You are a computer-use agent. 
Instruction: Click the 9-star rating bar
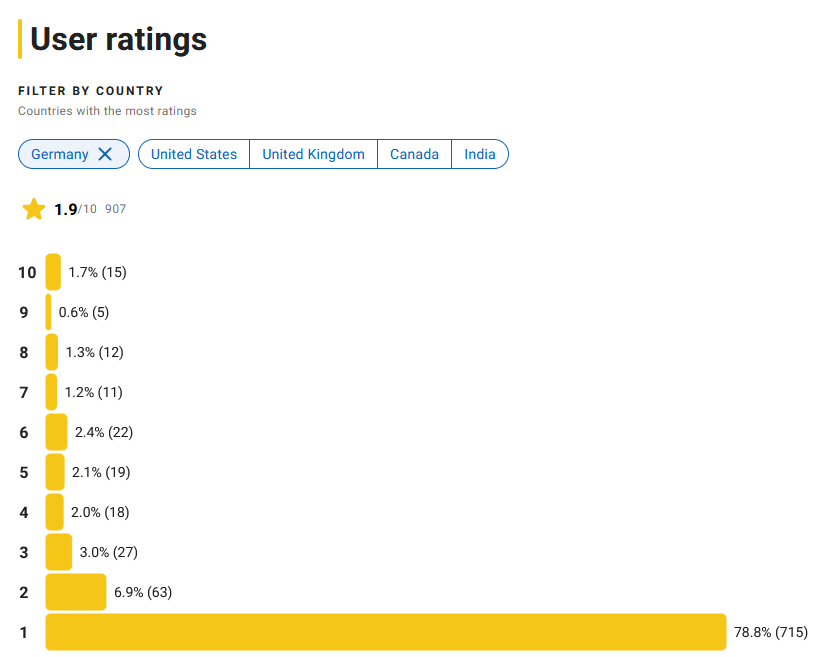49,312
